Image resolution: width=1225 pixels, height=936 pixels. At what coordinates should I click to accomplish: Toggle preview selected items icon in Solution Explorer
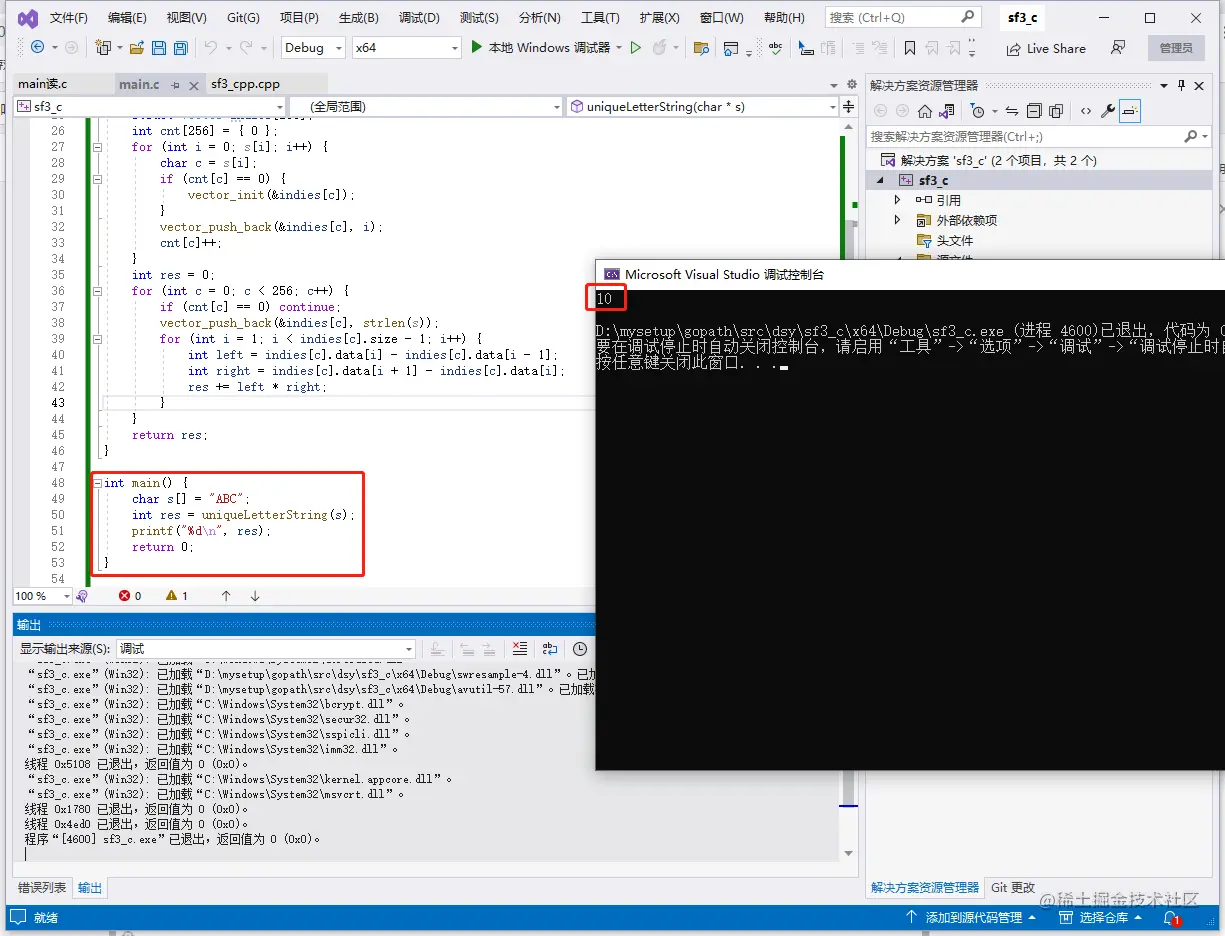(x=1130, y=111)
